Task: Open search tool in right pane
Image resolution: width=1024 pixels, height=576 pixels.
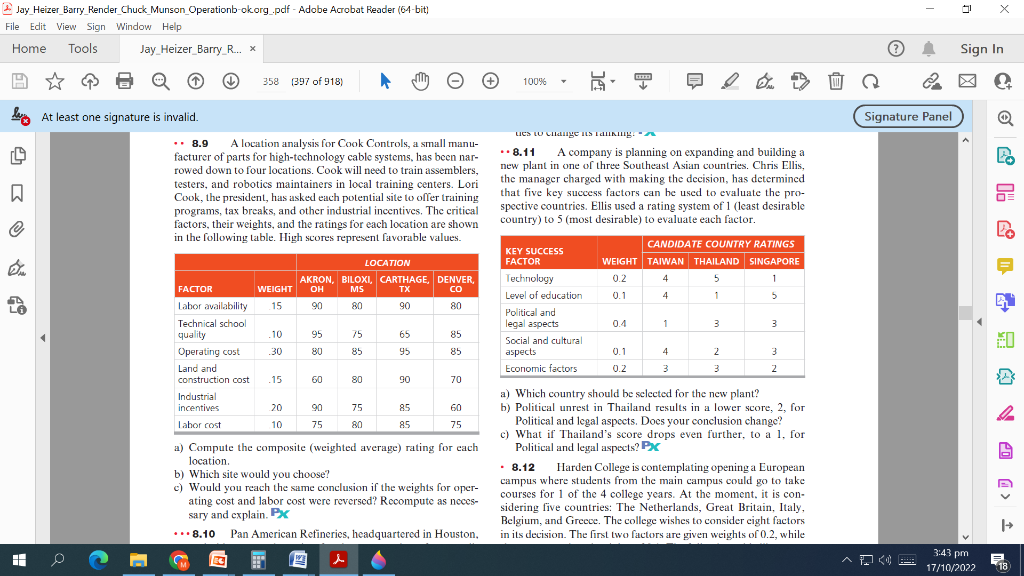Action: pyautogui.click(x=1006, y=118)
